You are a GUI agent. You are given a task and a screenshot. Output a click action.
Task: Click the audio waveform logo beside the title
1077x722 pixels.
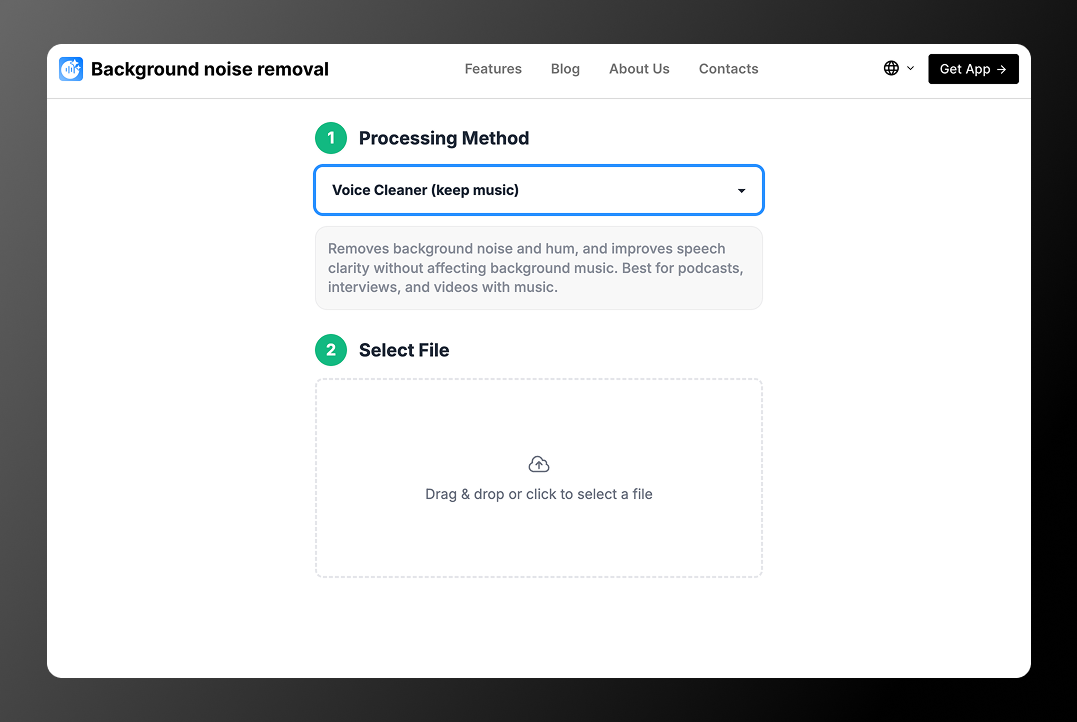pyautogui.click(x=70, y=69)
